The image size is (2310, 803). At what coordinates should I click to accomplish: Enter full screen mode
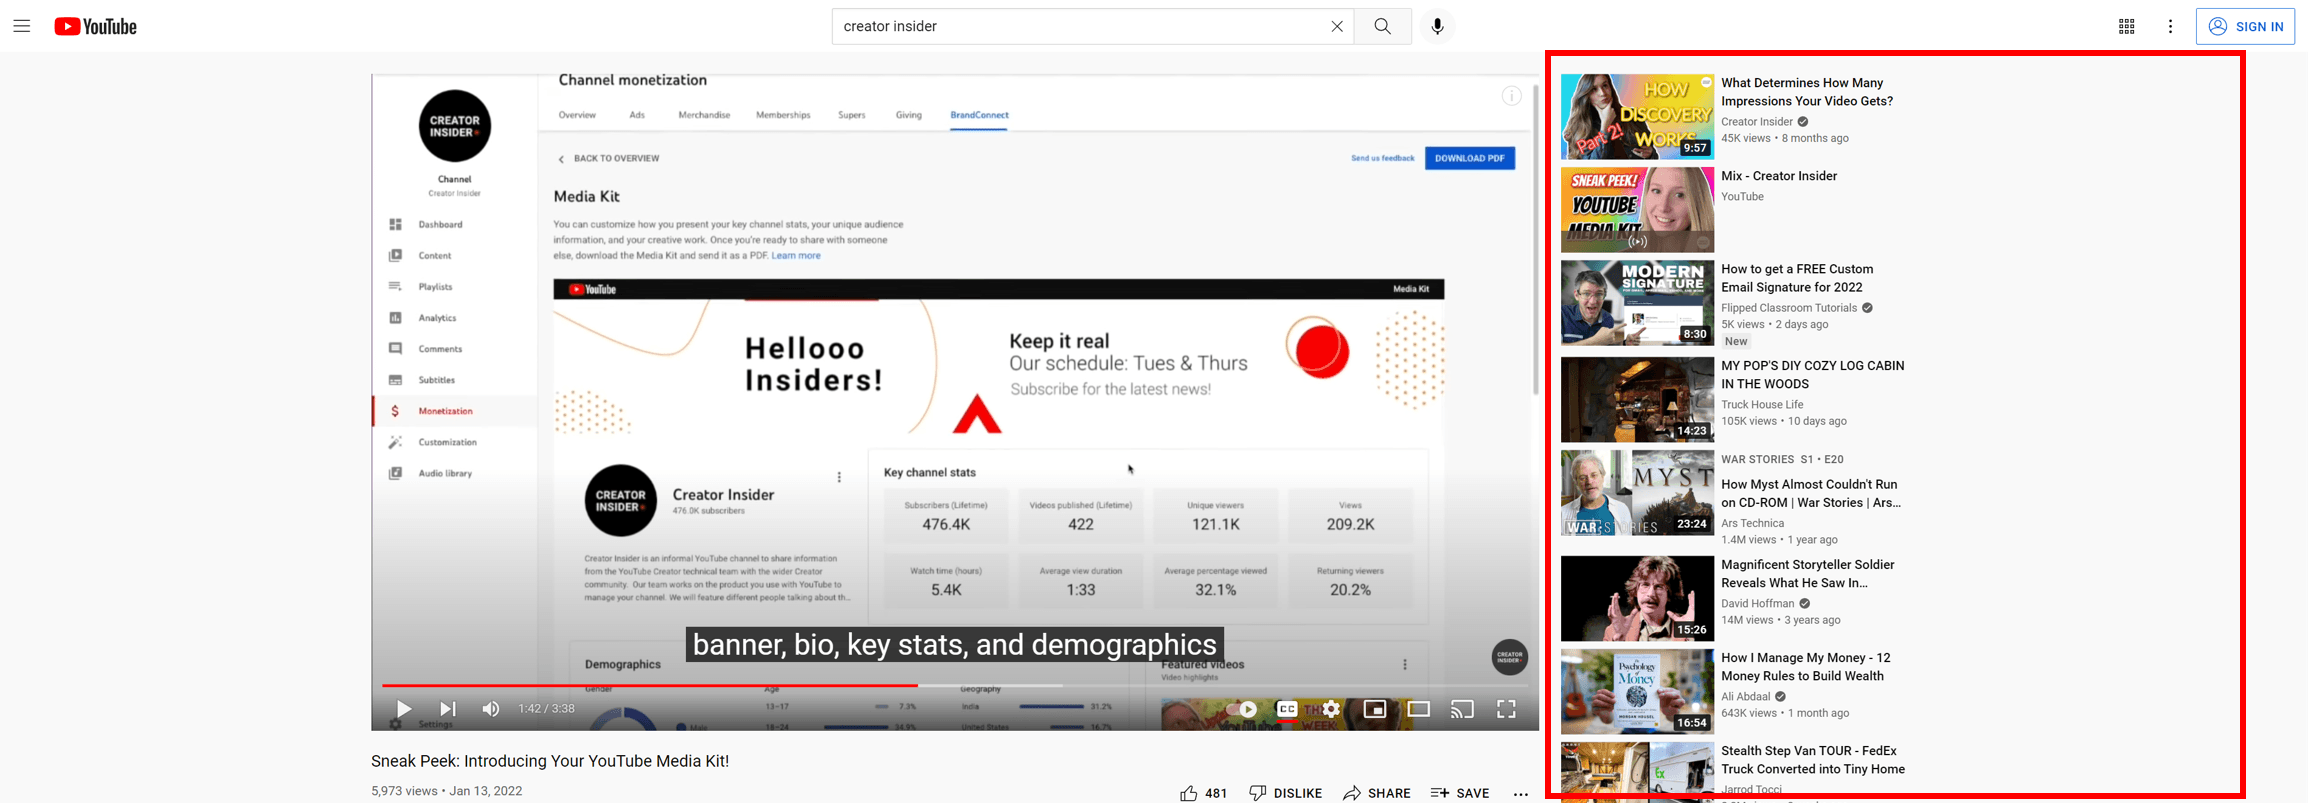[1506, 708]
